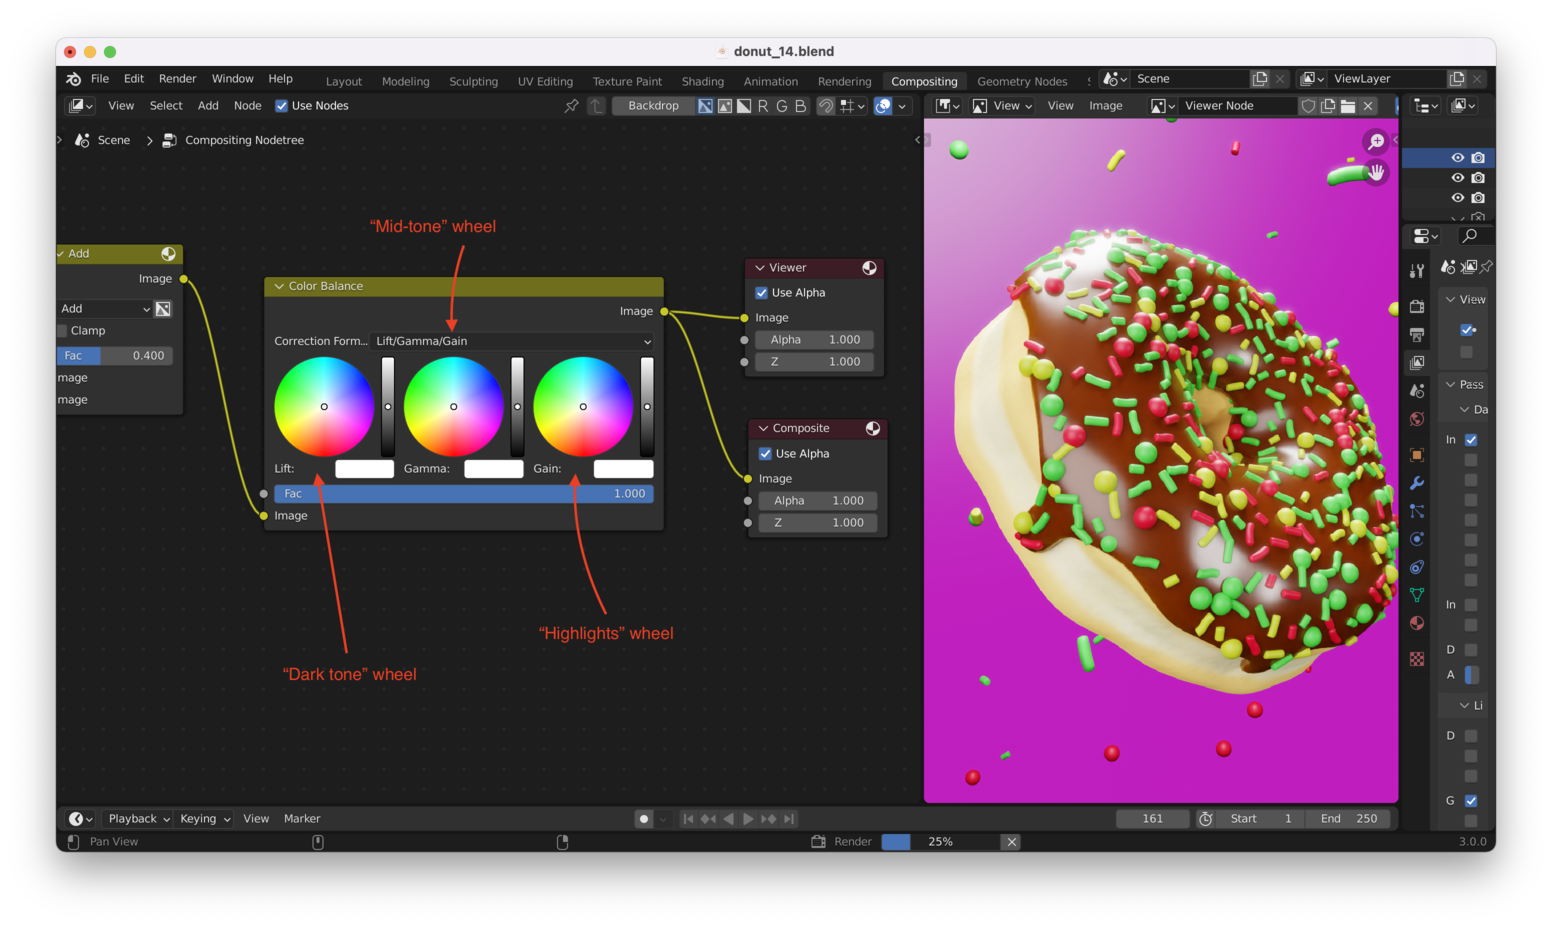Select the Render Properties tab icon

coord(1417,306)
